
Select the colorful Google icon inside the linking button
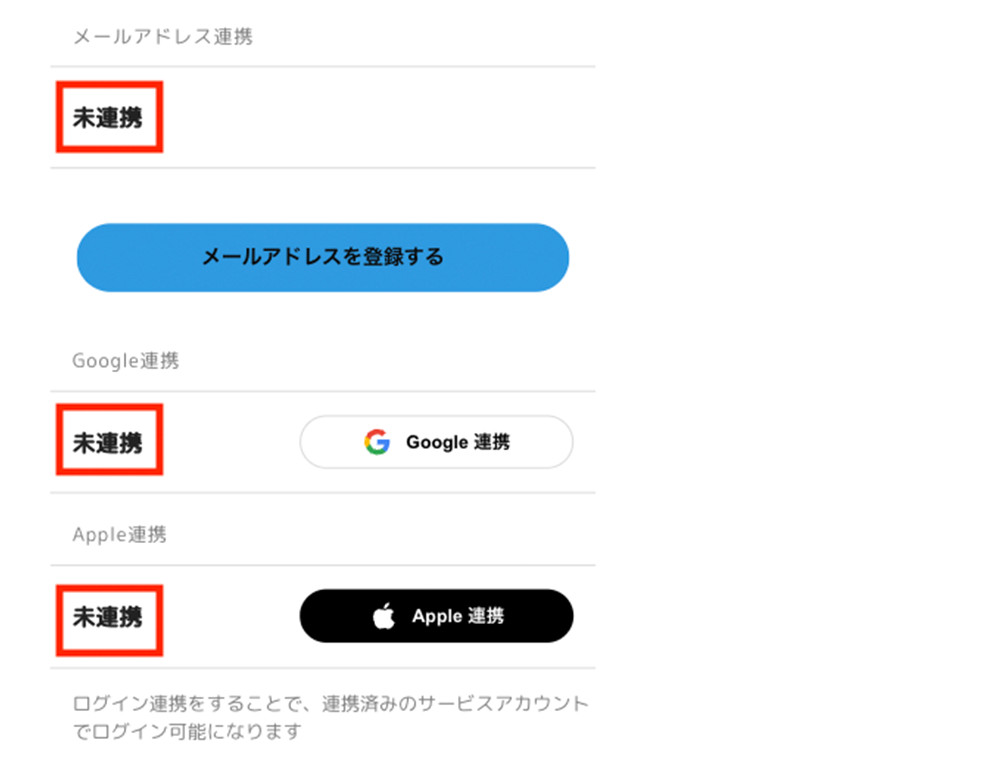(x=378, y=442)
